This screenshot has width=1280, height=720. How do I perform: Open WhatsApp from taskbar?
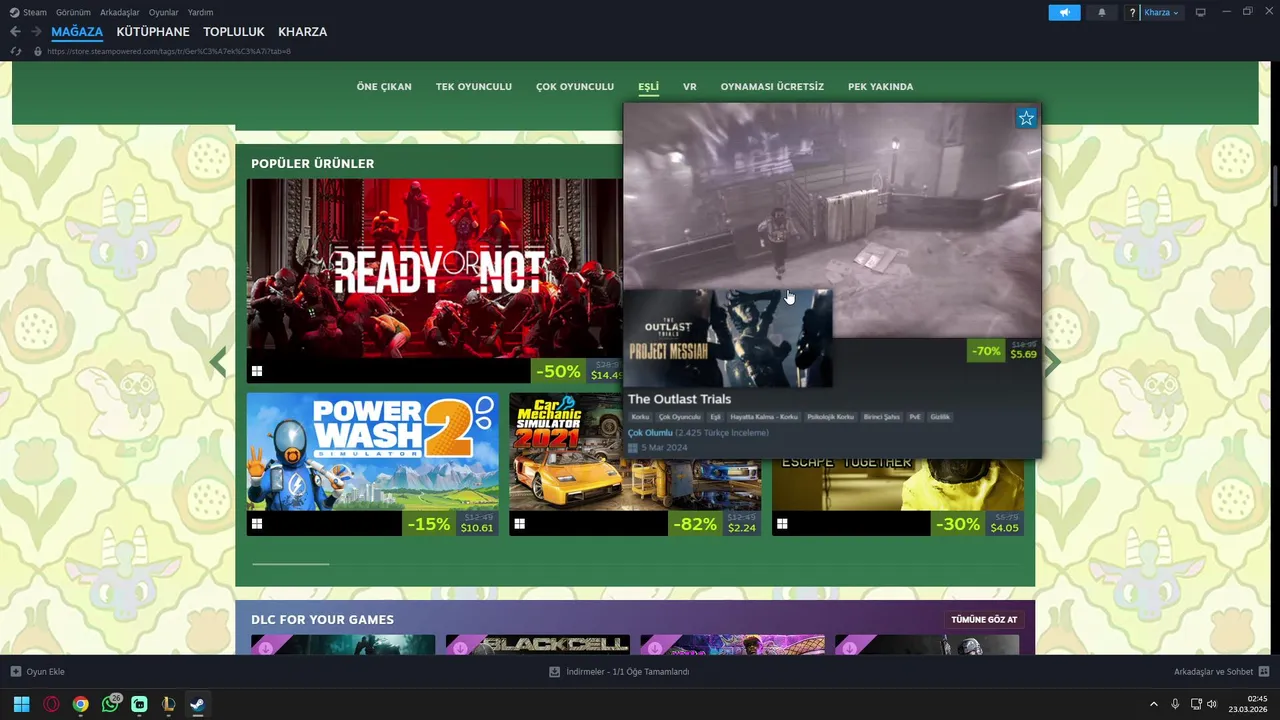110,704
